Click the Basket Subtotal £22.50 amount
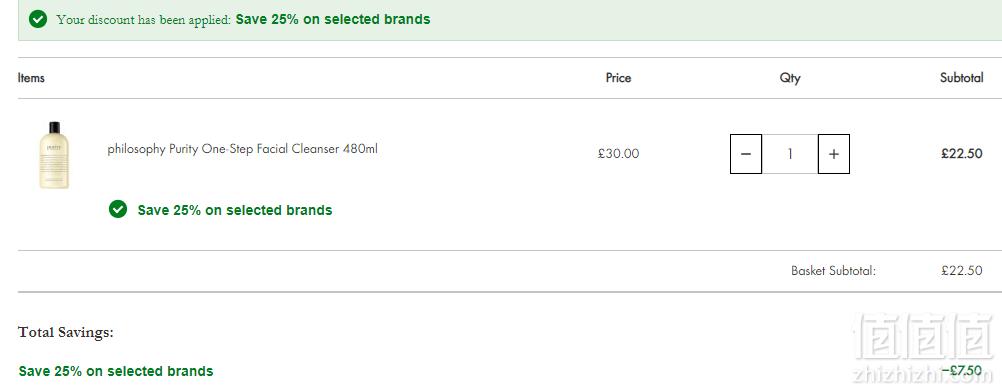 pyautogui.click(x=961, y=270)
